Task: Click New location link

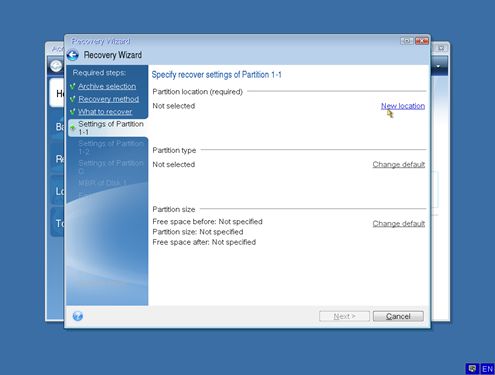Action: (x=403, y=106)
